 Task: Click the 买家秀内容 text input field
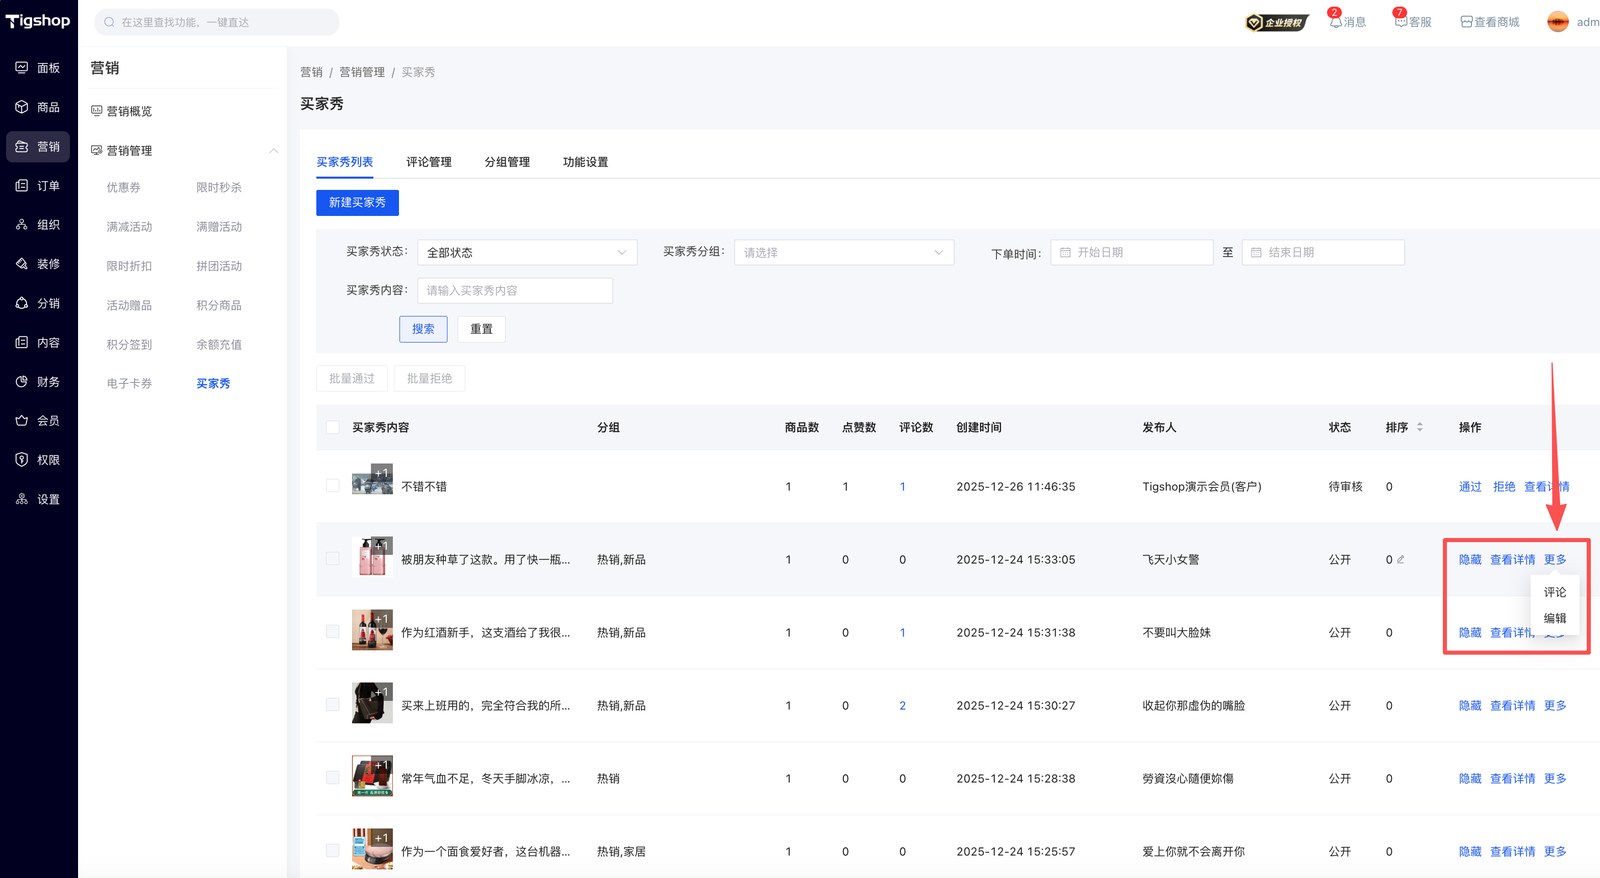point(514,291)
